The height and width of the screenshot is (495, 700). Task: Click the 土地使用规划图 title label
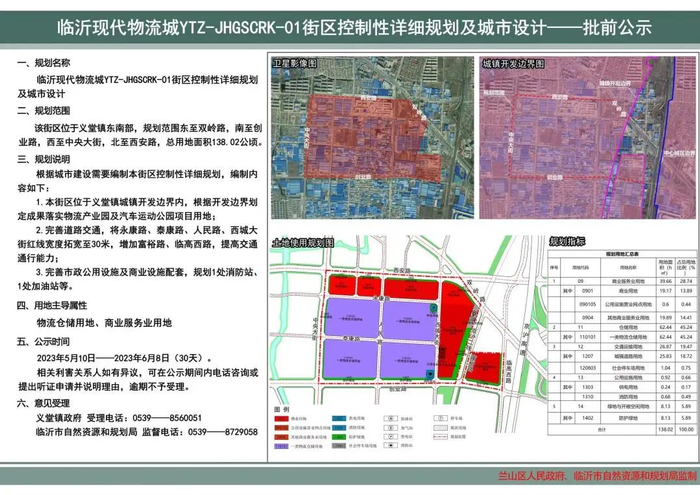coord(303,243)
